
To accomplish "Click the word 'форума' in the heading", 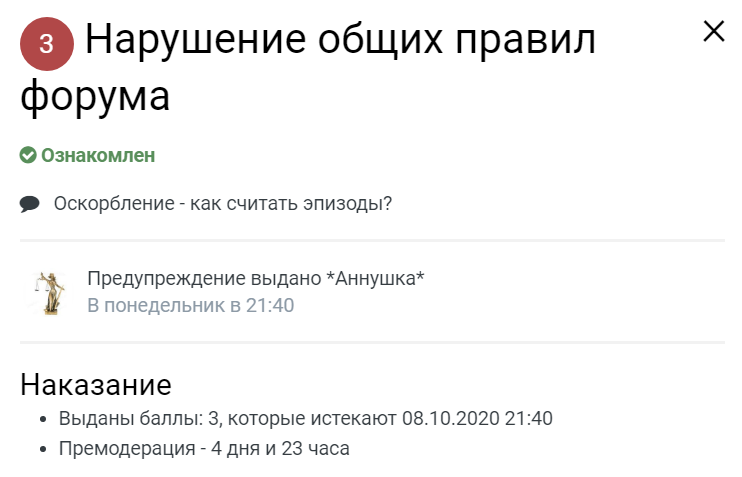I will click(95, 97).
